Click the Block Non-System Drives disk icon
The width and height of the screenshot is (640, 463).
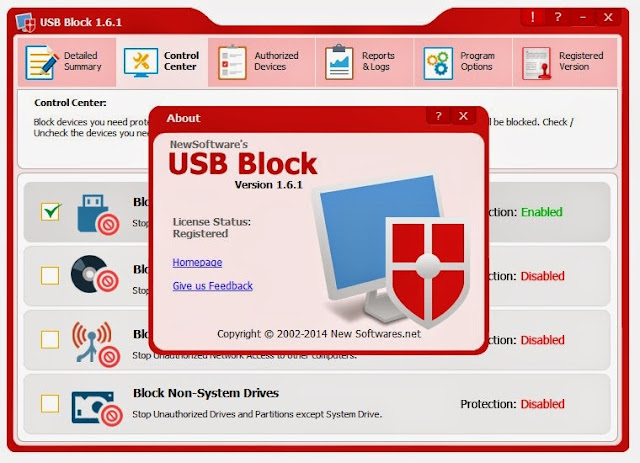click(x=97, y=409)
